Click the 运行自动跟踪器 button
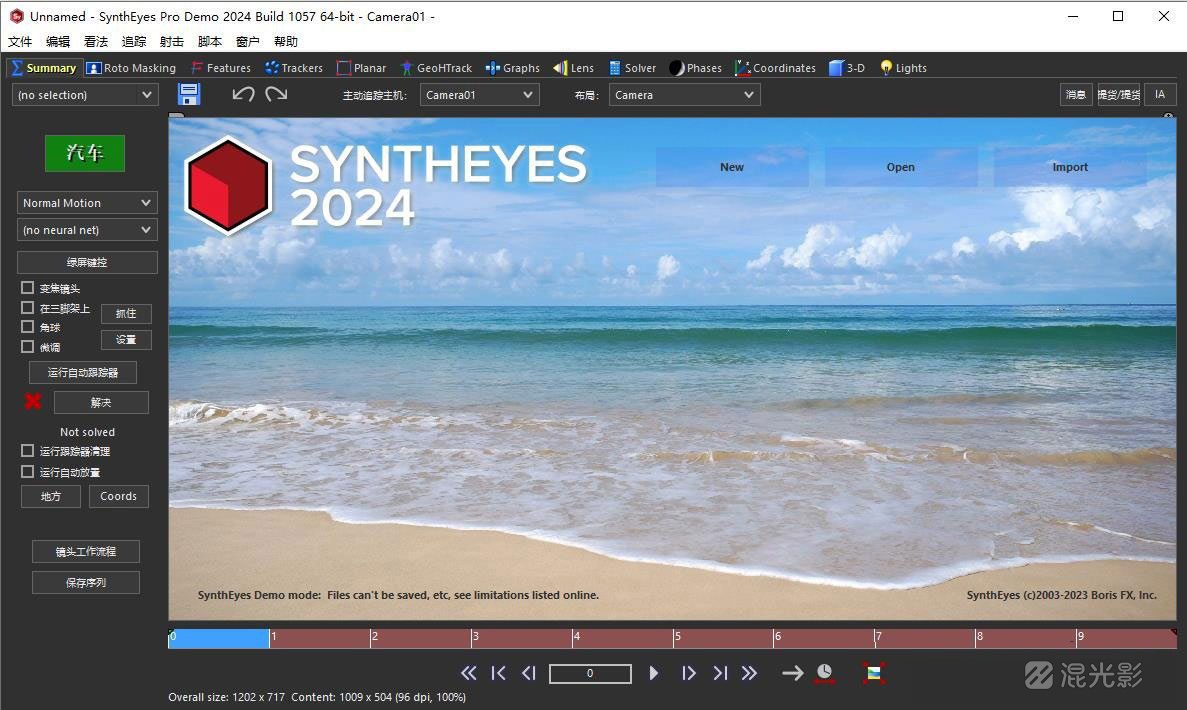Viewport: 1187px width, 710px height. pos(83,372)
